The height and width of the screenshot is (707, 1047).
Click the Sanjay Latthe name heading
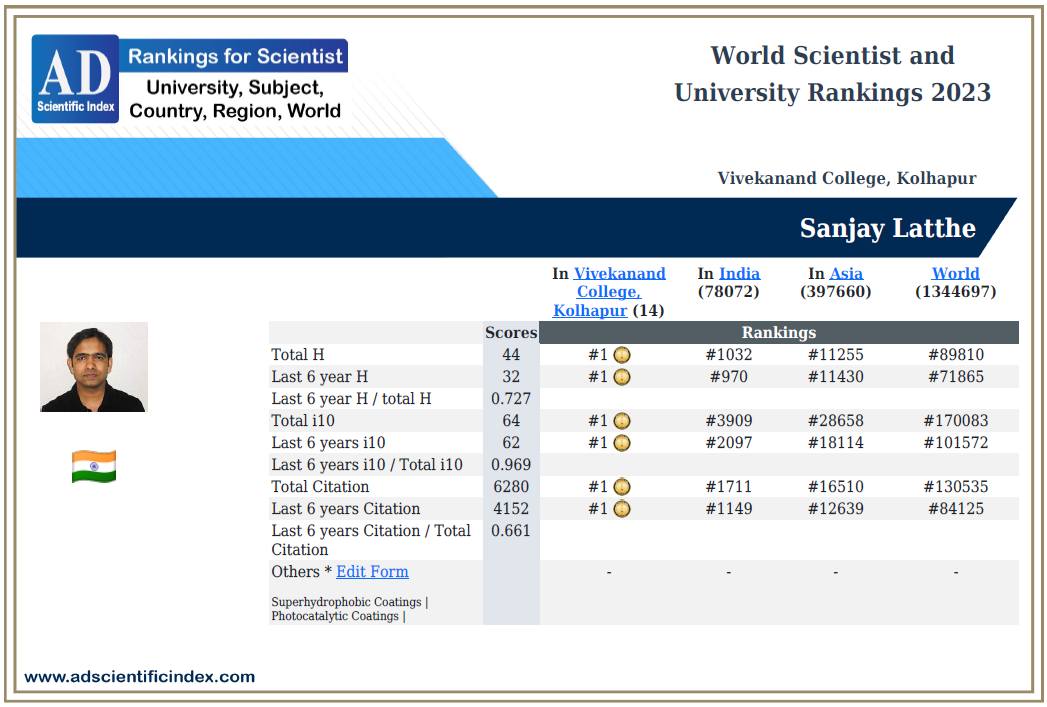click(887, 228)
